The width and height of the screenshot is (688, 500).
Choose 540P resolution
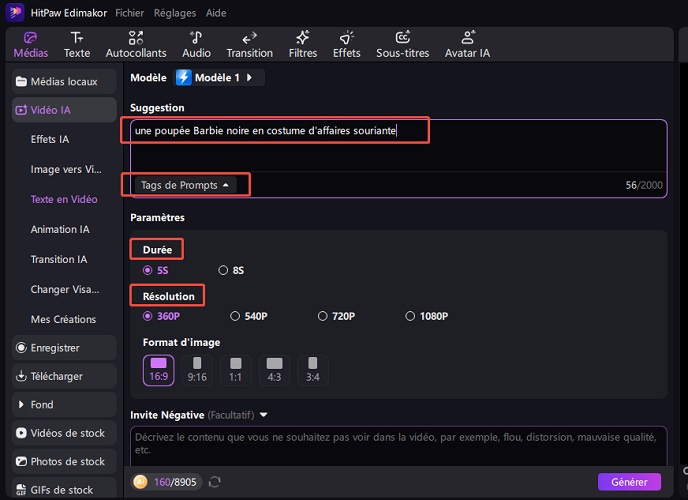249,316
